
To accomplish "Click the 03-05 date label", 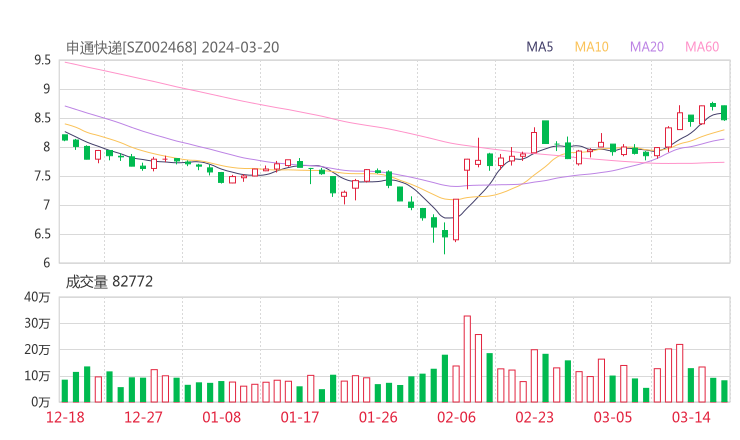I will (x=613, y=417).
